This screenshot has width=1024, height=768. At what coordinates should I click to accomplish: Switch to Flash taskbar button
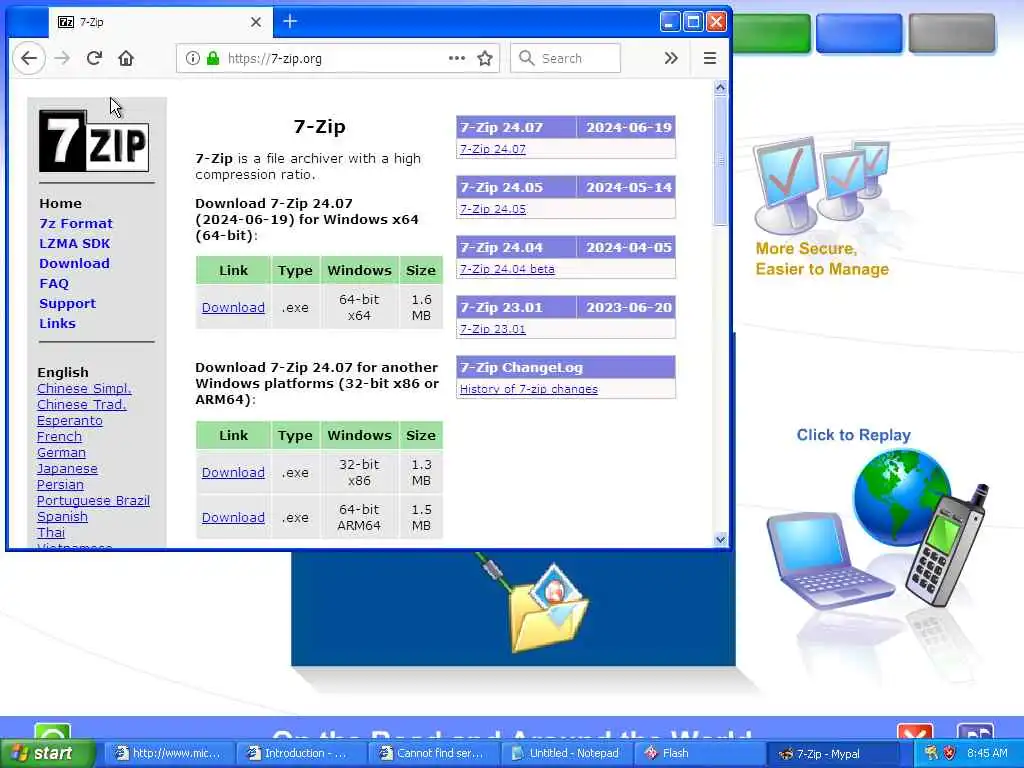click(x=697, y=753)
